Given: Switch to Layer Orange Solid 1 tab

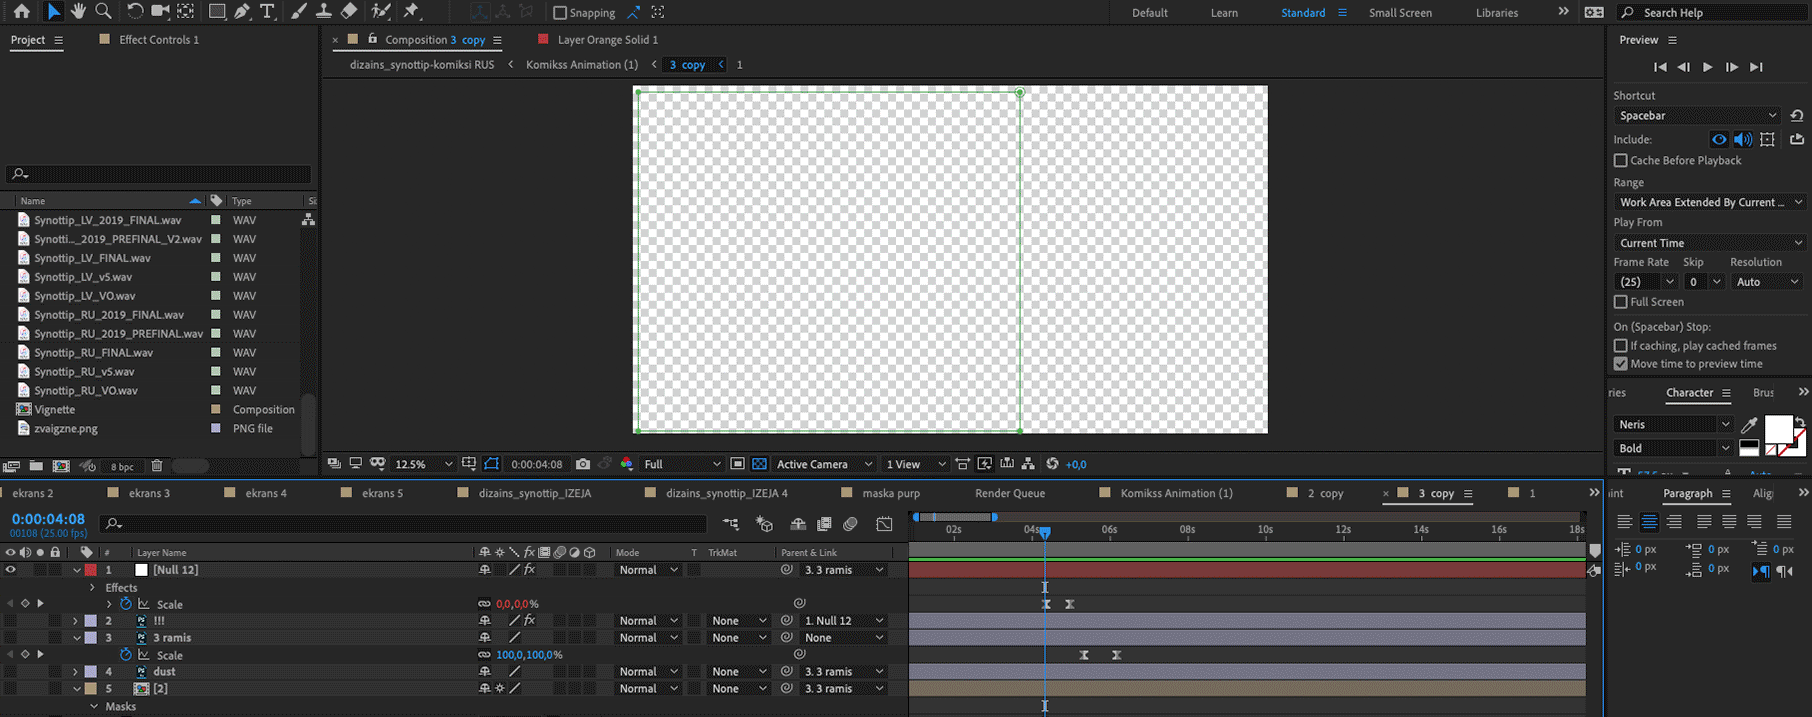Looking at the screenshot, I should [607, 40].
